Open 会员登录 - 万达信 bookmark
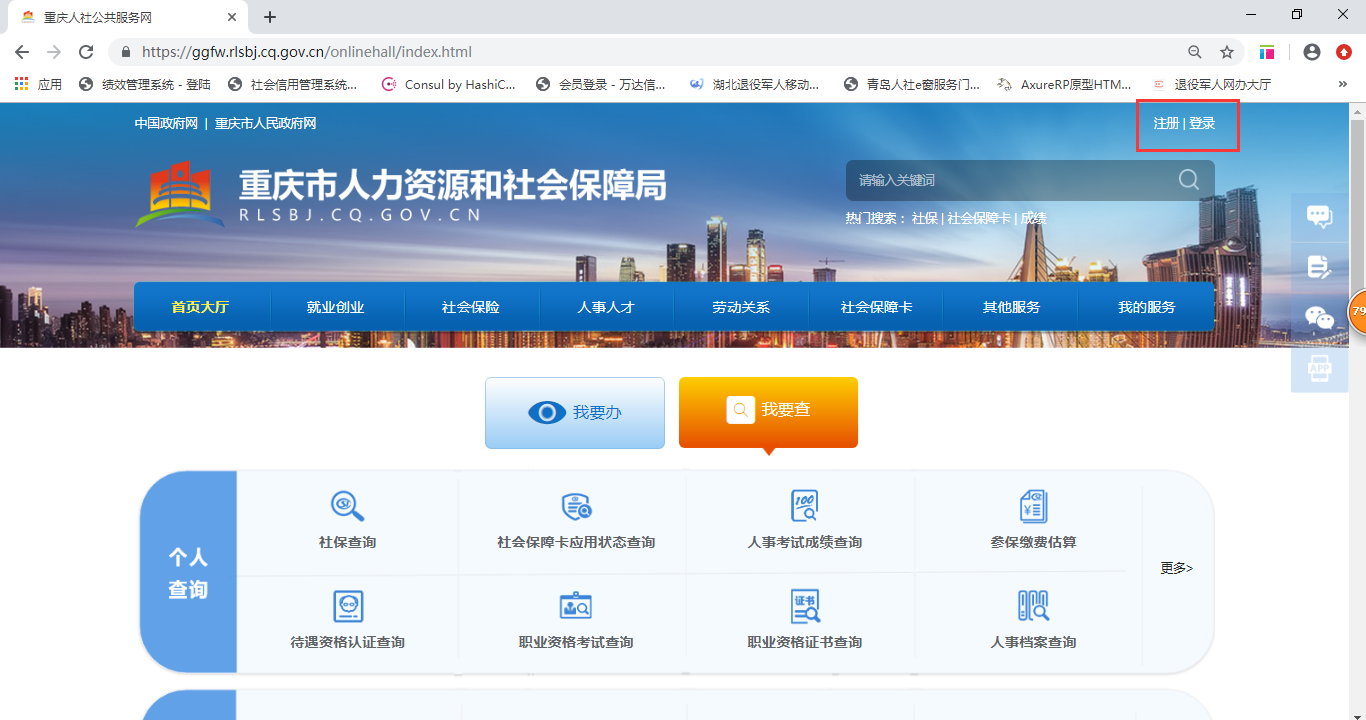 point(601,85)
